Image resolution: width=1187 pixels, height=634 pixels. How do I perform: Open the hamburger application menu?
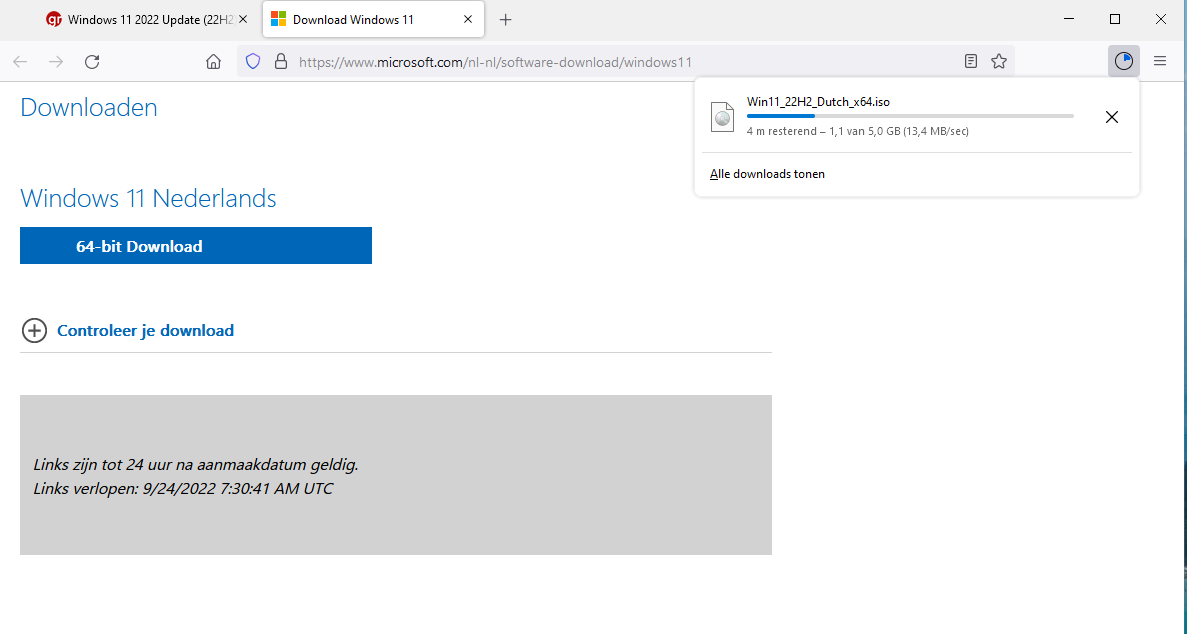pyautogui.click(x=1160, y=62)
